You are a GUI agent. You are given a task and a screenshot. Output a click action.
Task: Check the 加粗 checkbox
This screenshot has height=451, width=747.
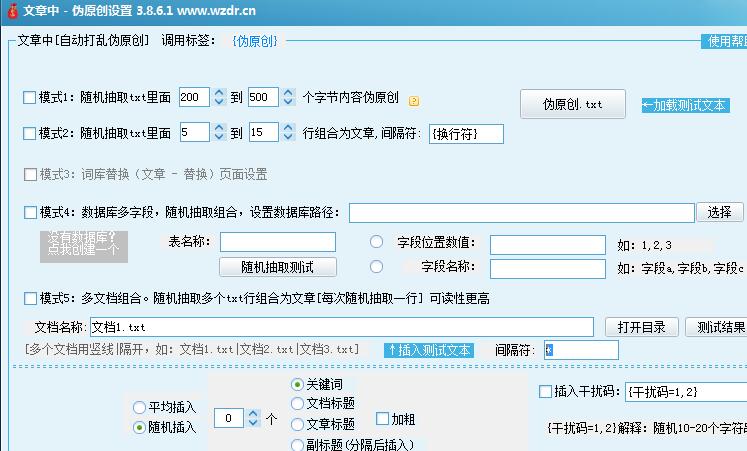point(382,419)
